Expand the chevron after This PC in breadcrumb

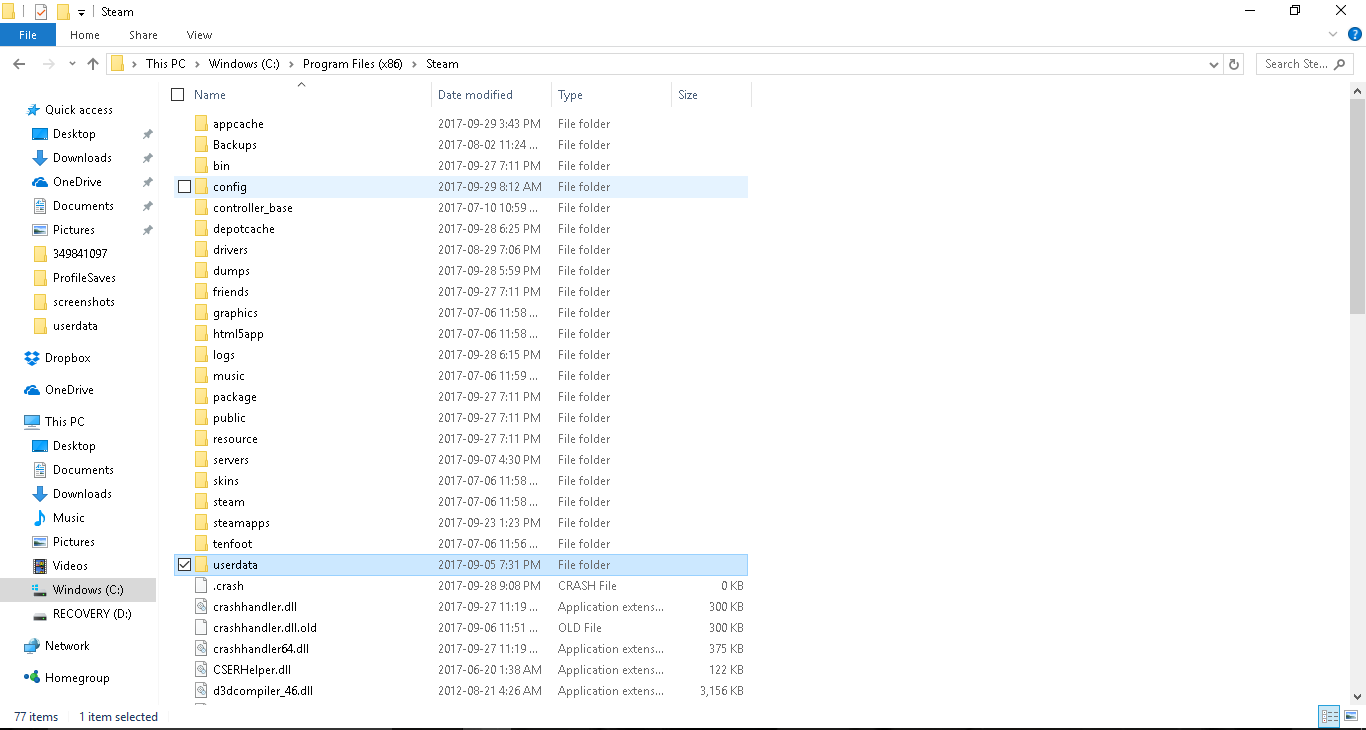point(197,64)
